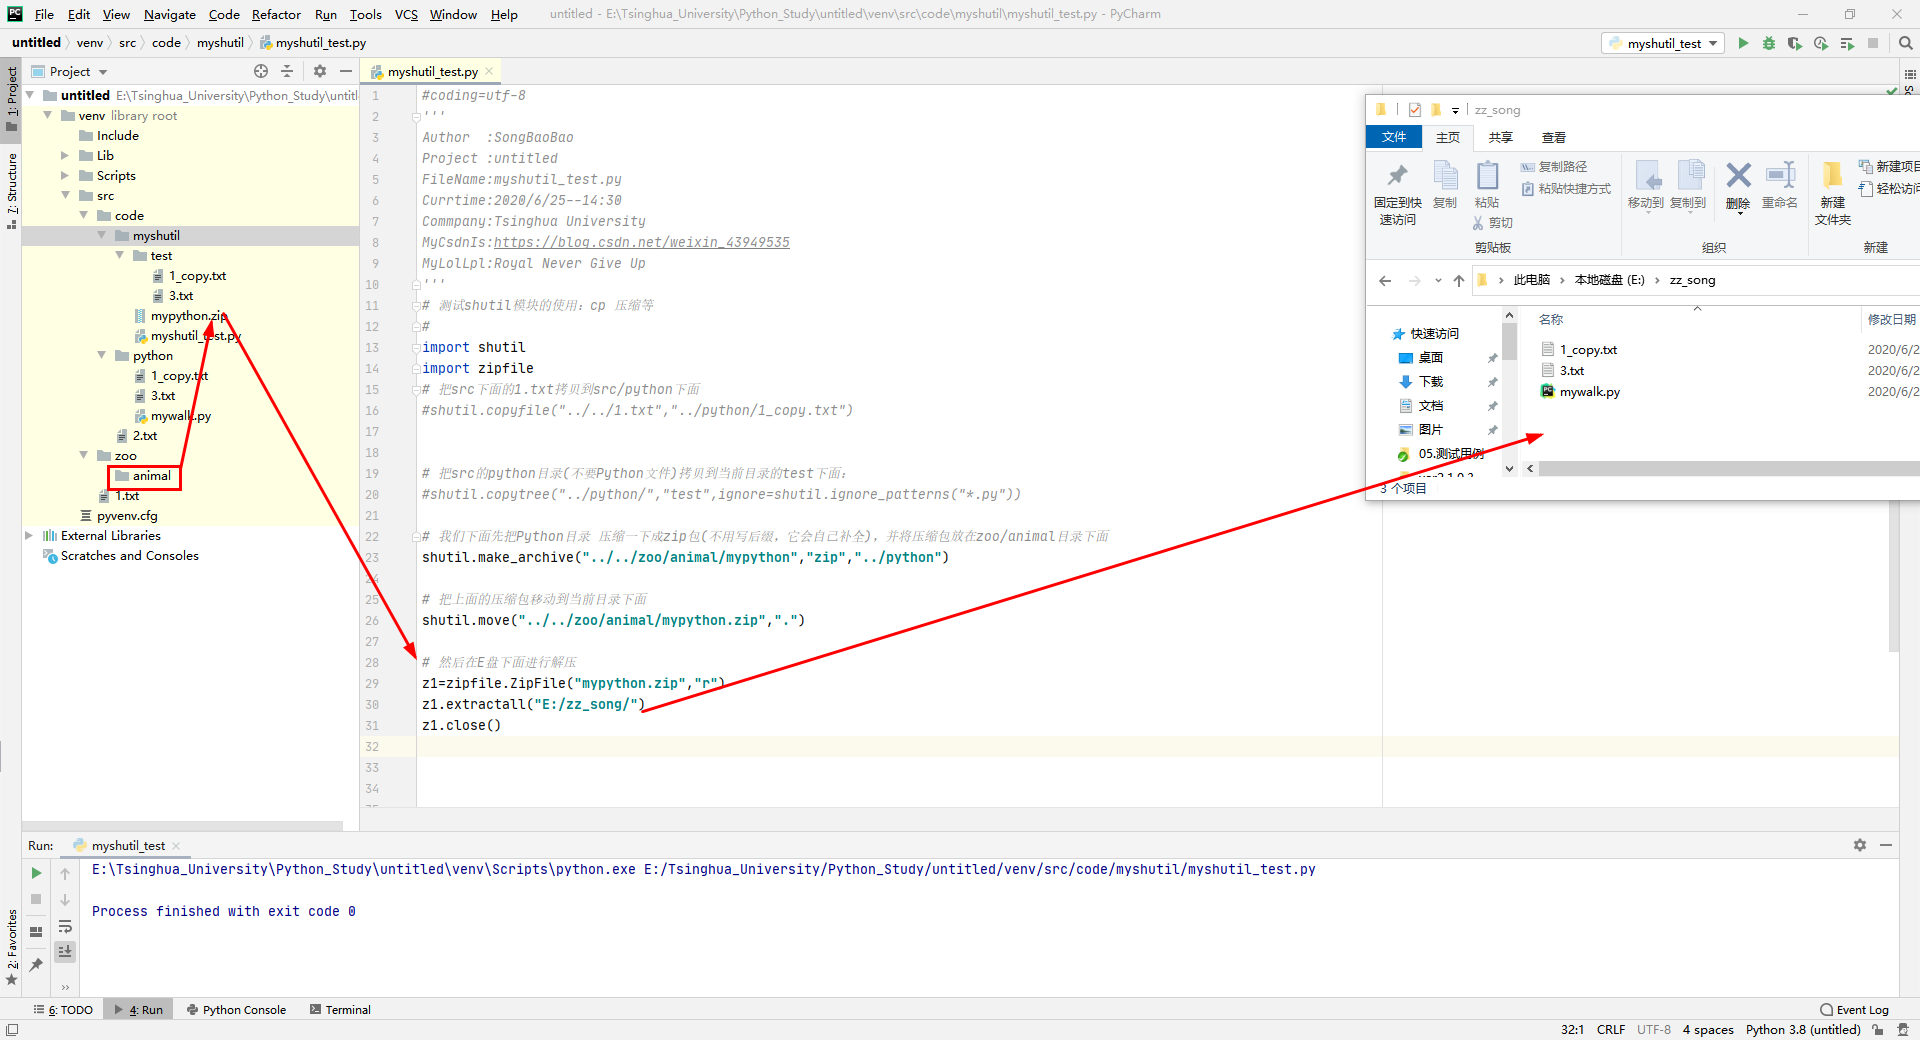Open Explorer's 主页 ribbon tab
Viewport: 1920px width, 1040px height.
click(1447, 137)
